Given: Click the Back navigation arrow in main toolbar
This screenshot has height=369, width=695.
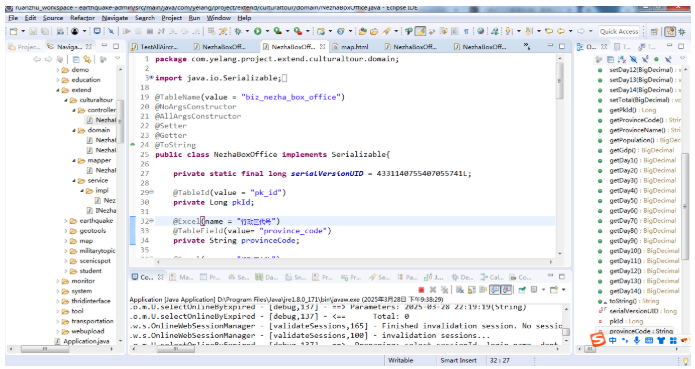Looking at the screenshot, I should pyautogui.click(x=561, y=31).
